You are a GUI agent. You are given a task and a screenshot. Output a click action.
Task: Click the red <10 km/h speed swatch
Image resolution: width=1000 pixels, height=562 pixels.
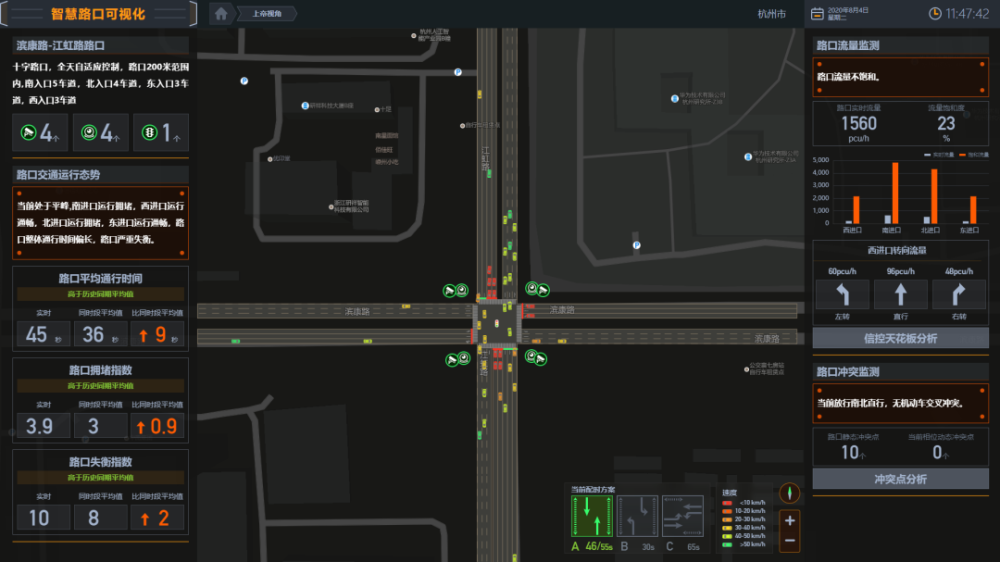[727, 503]
